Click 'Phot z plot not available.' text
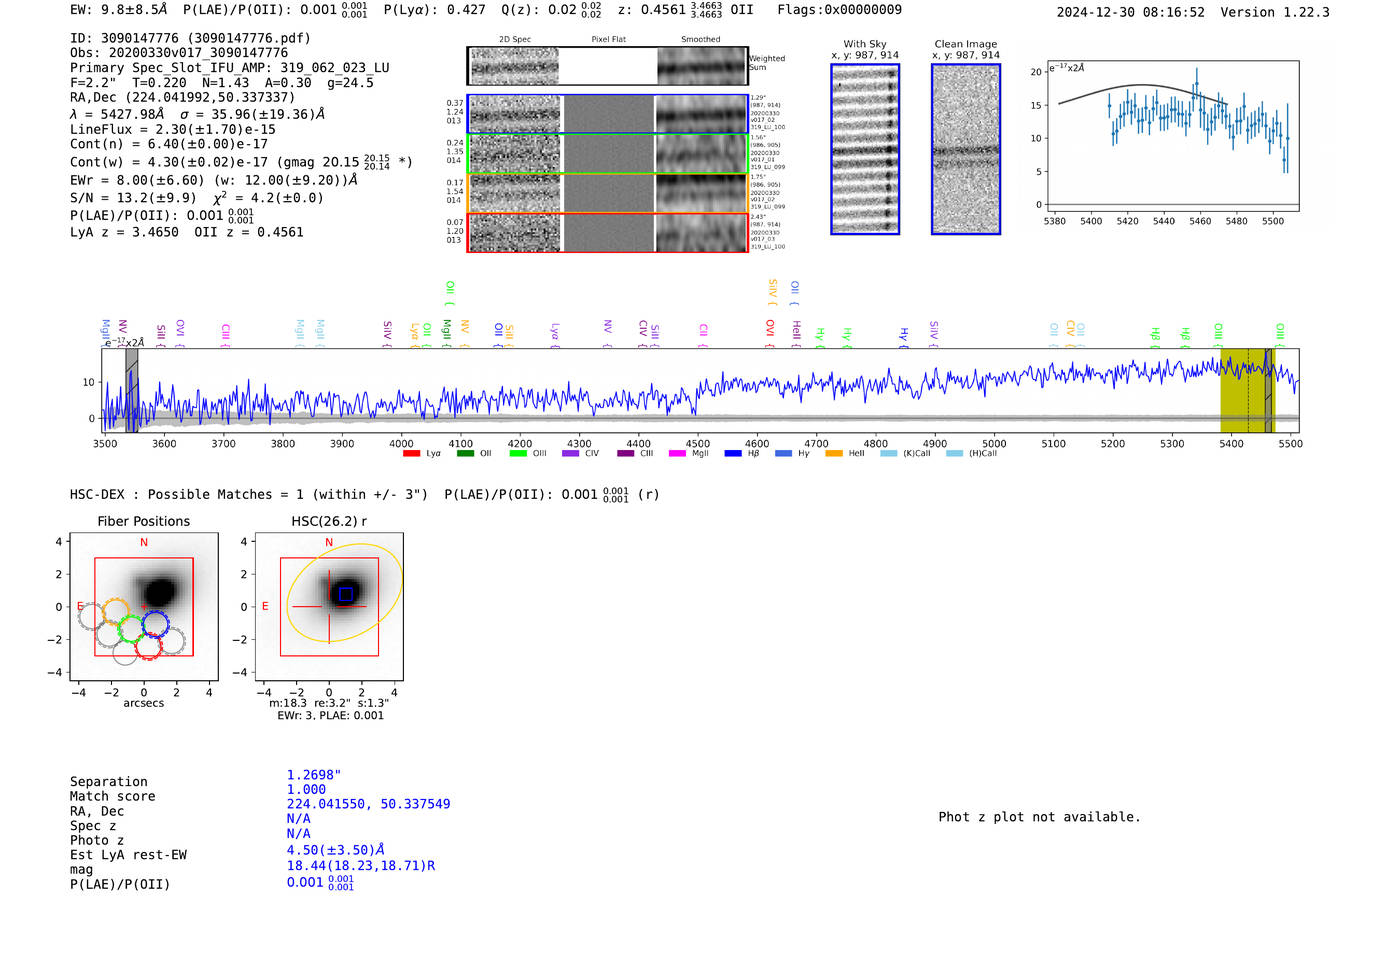This screenshot has height=953, width=1400. pos(1039,817)
